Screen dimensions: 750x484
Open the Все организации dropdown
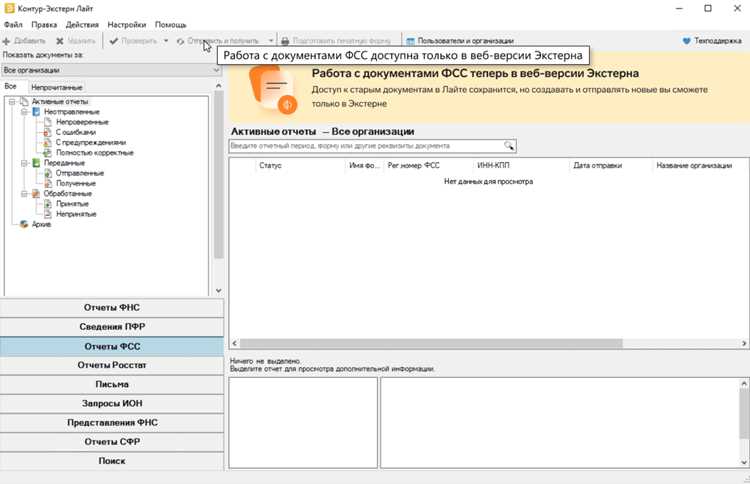tap(111, 70)
